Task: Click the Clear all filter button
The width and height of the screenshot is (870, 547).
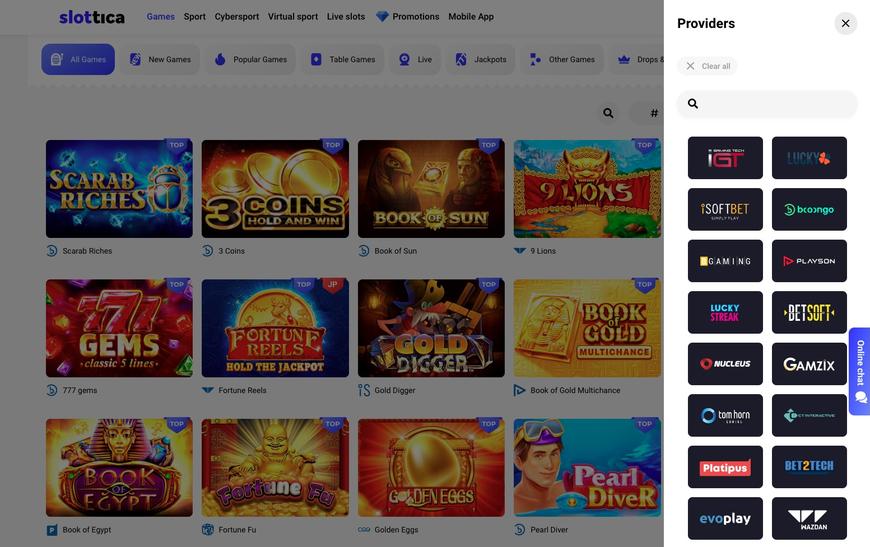Action: (x=707, y=66)
